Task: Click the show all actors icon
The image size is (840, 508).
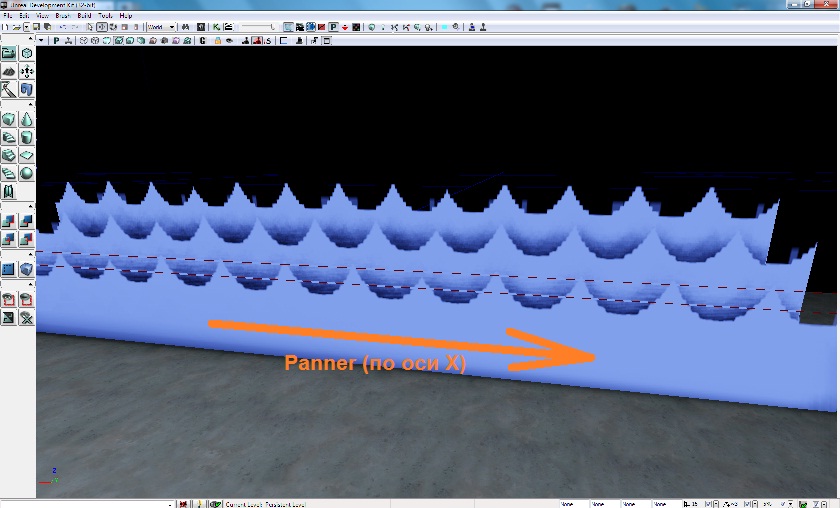Action: [x=27, y=317]
